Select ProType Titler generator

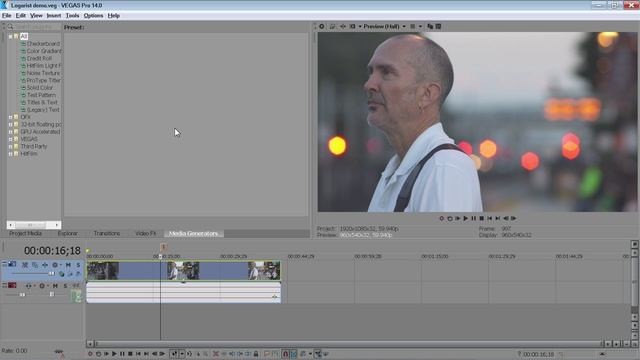43,80
